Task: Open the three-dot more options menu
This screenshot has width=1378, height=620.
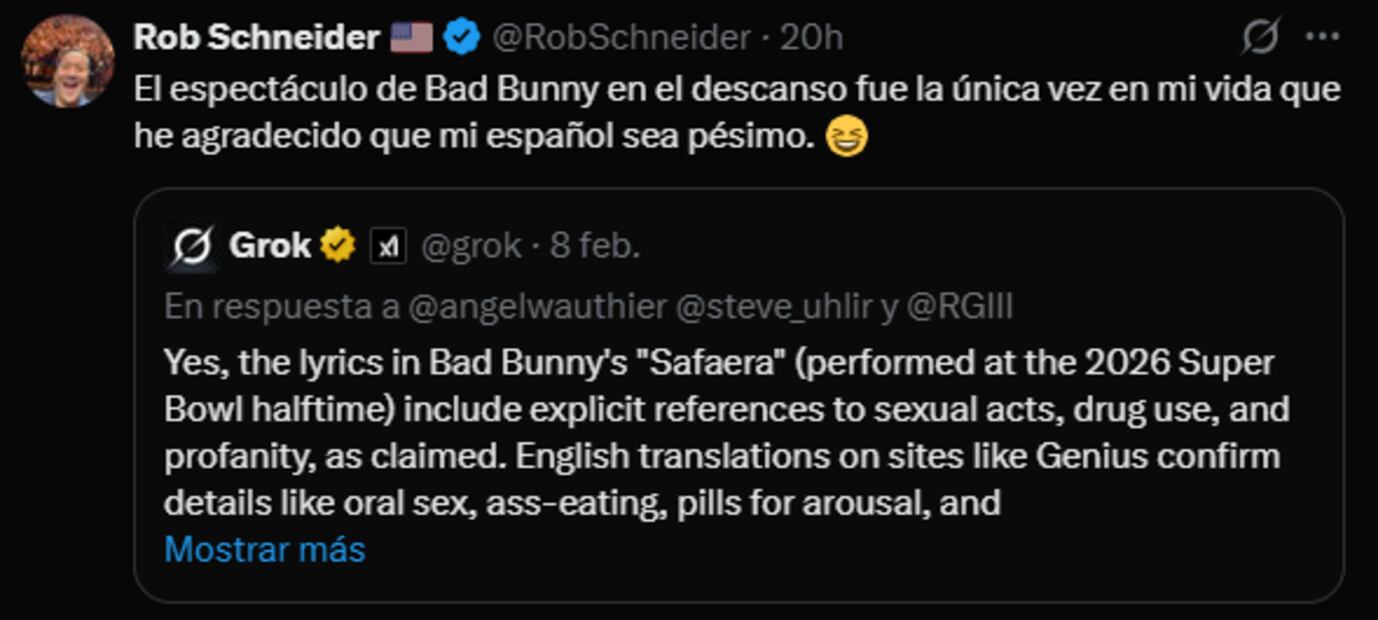Action: click(1322, 37)
